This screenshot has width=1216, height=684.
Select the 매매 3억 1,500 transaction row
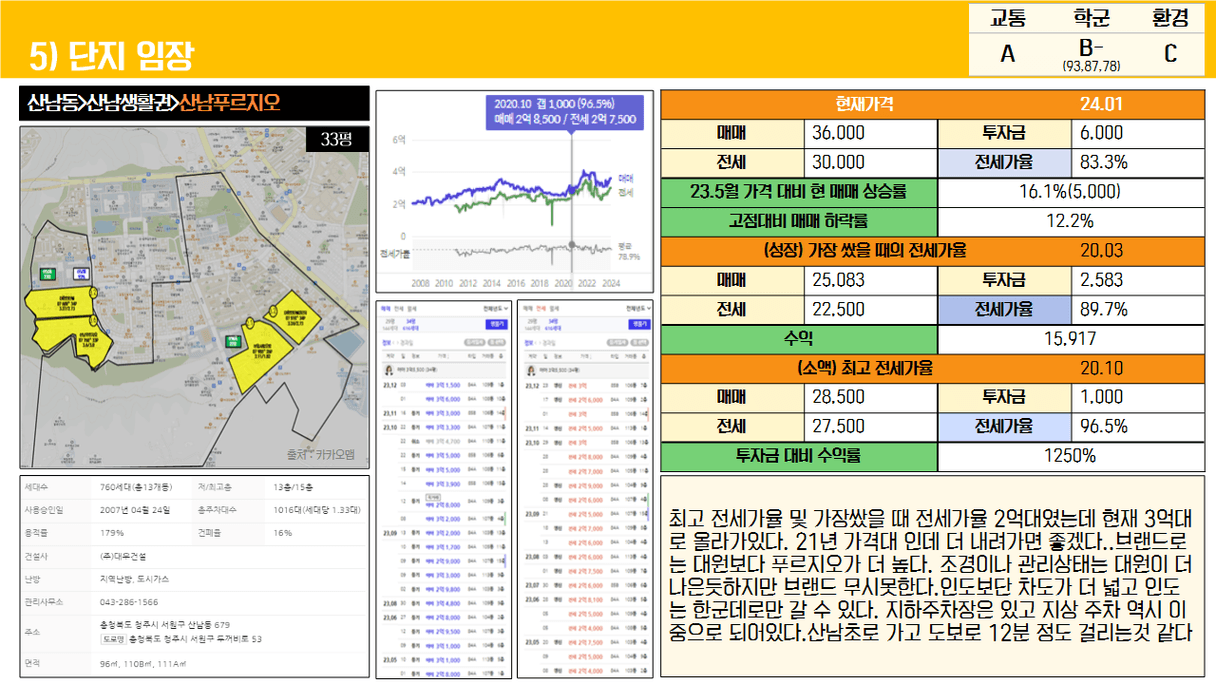444,384
